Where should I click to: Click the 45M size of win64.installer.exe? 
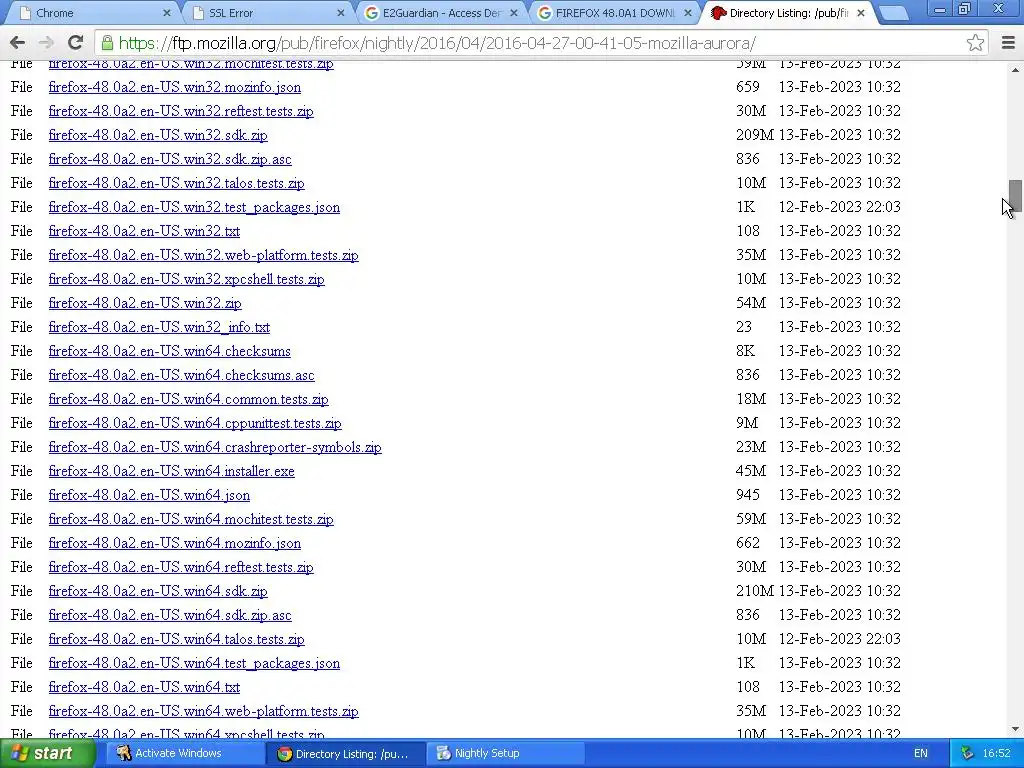click(751, 471)
